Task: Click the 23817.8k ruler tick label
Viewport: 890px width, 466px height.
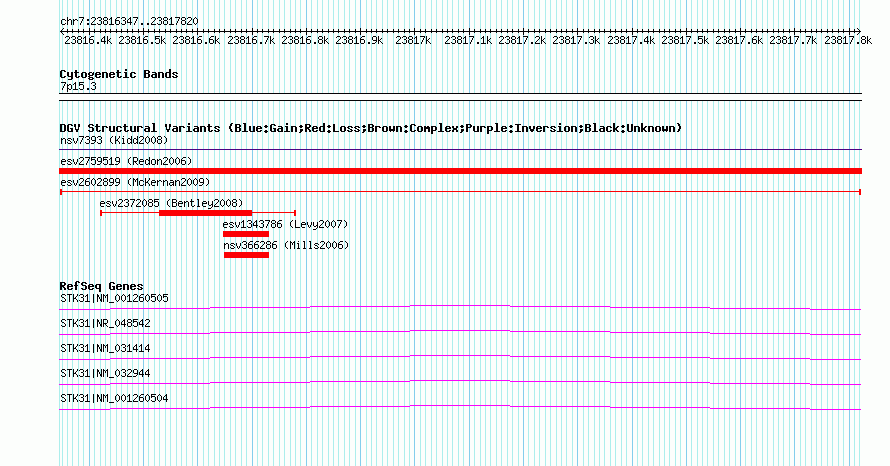Action: [x=848, y=40]
